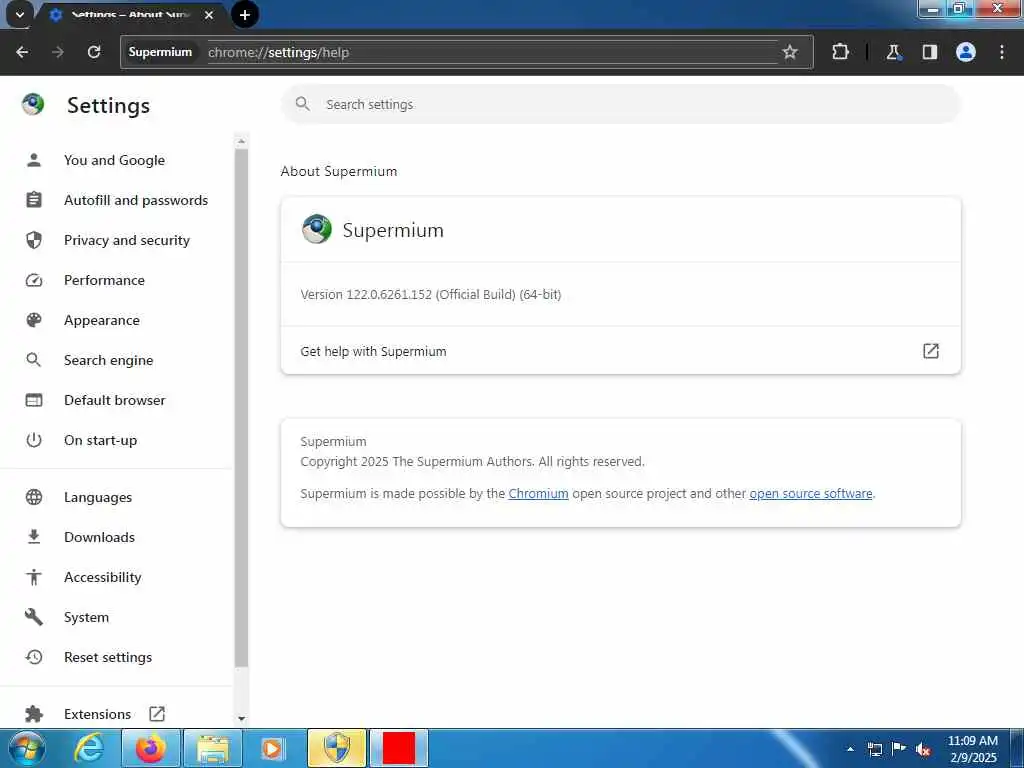Open Get help with Supermium
The width and height of the screenshot is (1024, 768).
pos(620,351)
